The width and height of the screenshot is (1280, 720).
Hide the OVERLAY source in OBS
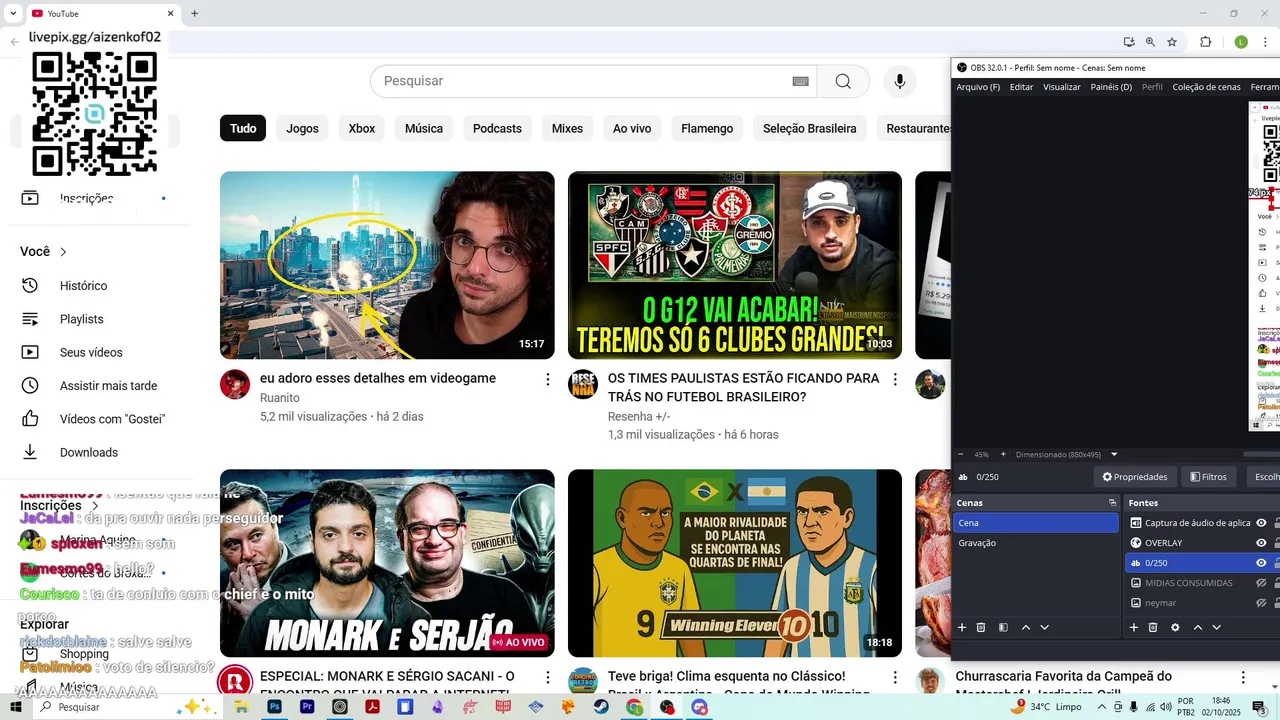(x=1261, y=543)
